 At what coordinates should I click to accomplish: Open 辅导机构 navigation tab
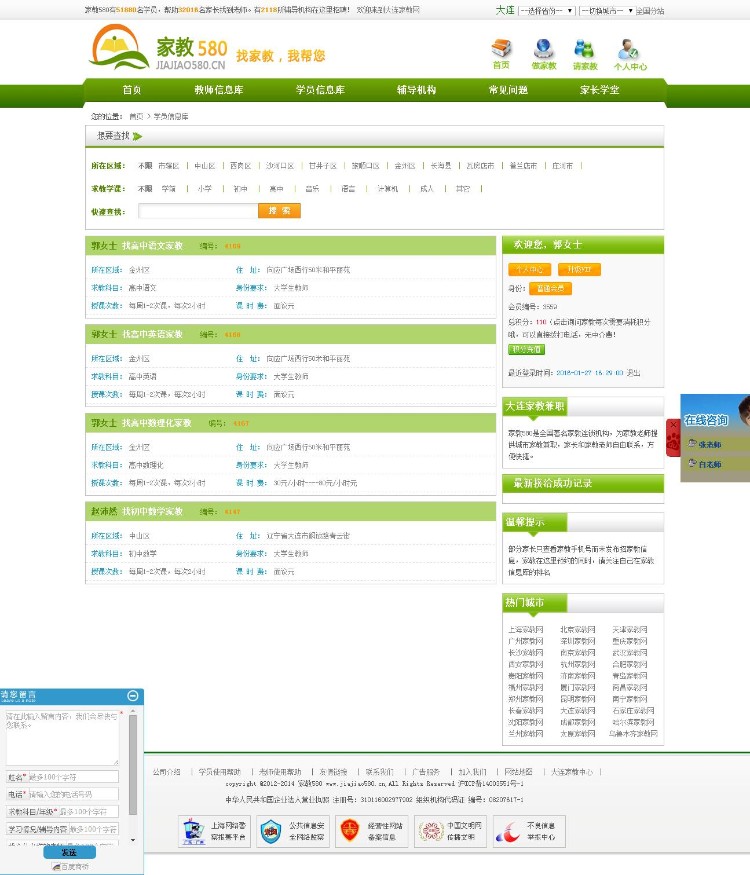pyautogui.click(x=416, y=90)
